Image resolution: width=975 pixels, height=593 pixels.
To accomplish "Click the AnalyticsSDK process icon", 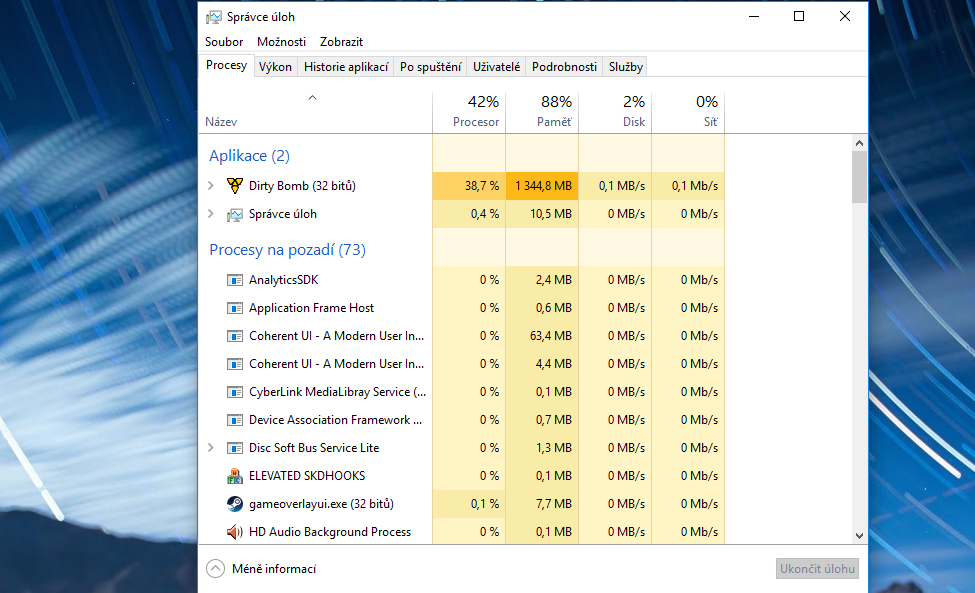I will (x=234, y=280).
